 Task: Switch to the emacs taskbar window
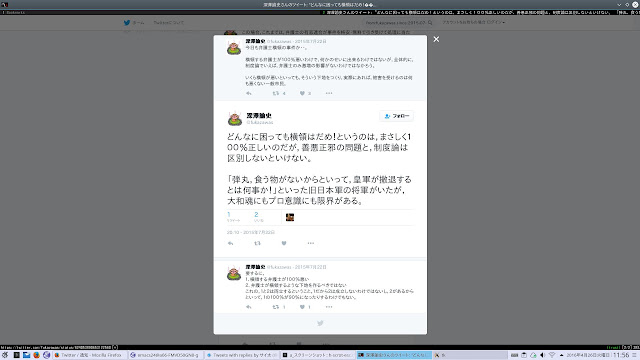point(165,355)
